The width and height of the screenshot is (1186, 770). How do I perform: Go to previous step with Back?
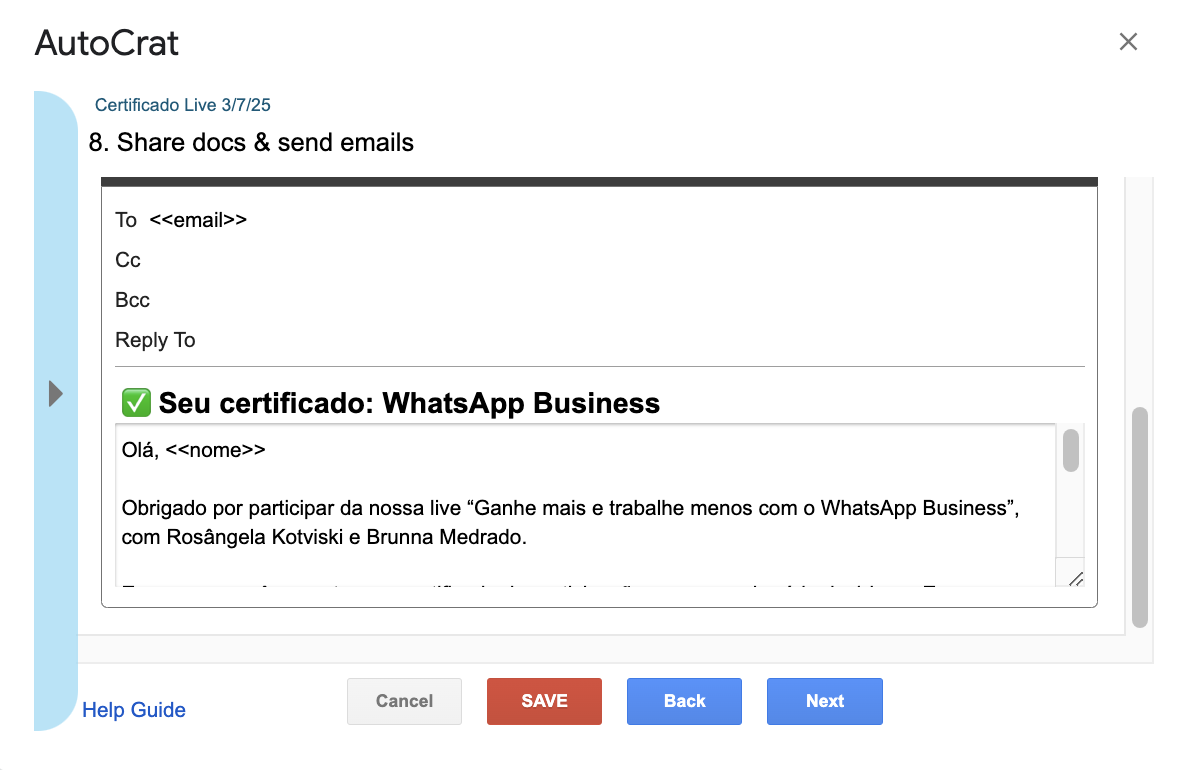tap(685, 701)
